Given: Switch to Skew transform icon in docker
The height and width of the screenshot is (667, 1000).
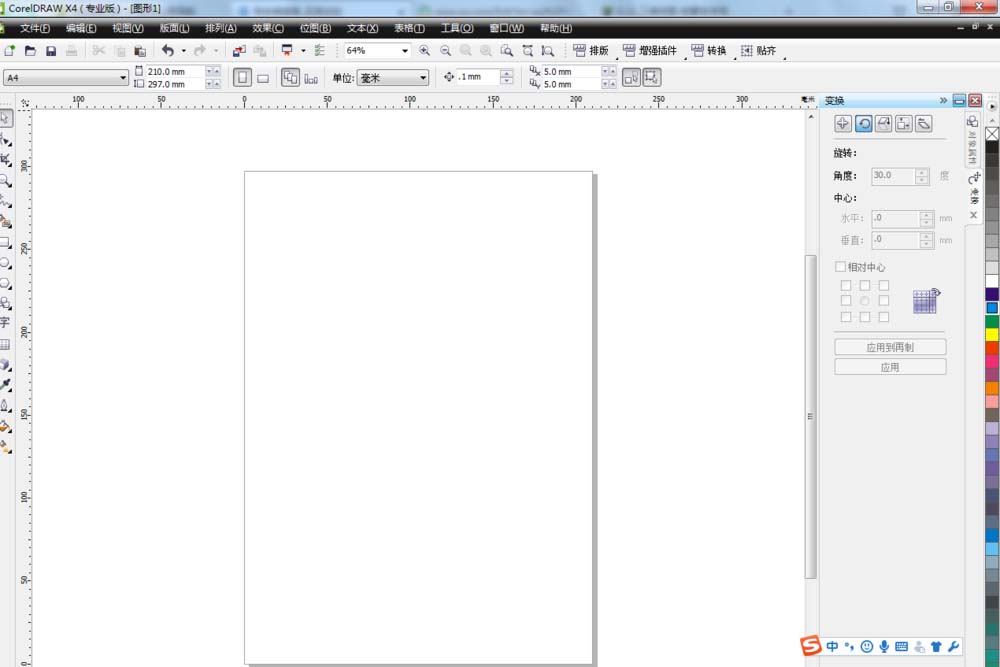Looking at the screenshot, I should [923, 124].
